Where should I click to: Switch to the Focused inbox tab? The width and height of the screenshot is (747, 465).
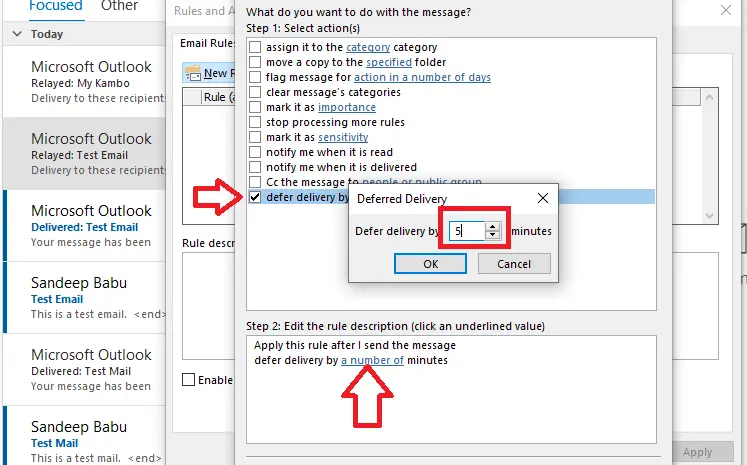[x=56, y=6]
